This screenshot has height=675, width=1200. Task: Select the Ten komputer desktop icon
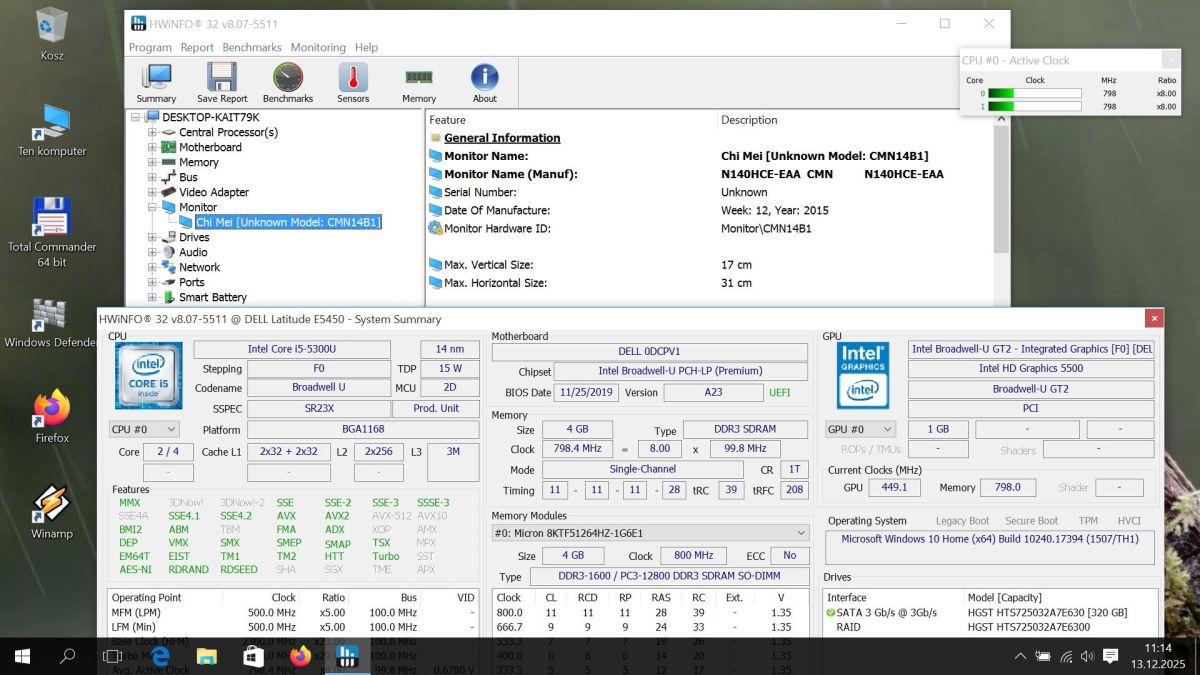52,130
